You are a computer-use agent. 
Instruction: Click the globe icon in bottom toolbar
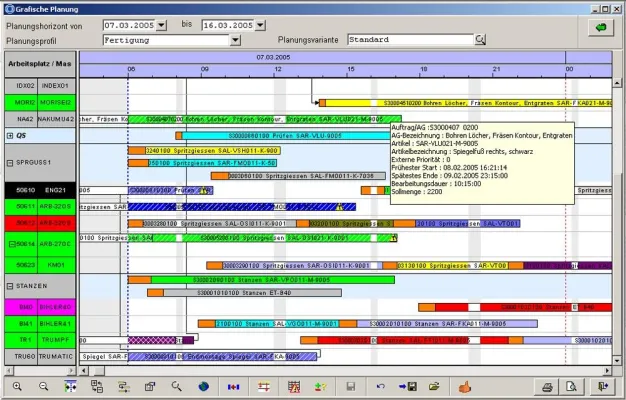203,386
